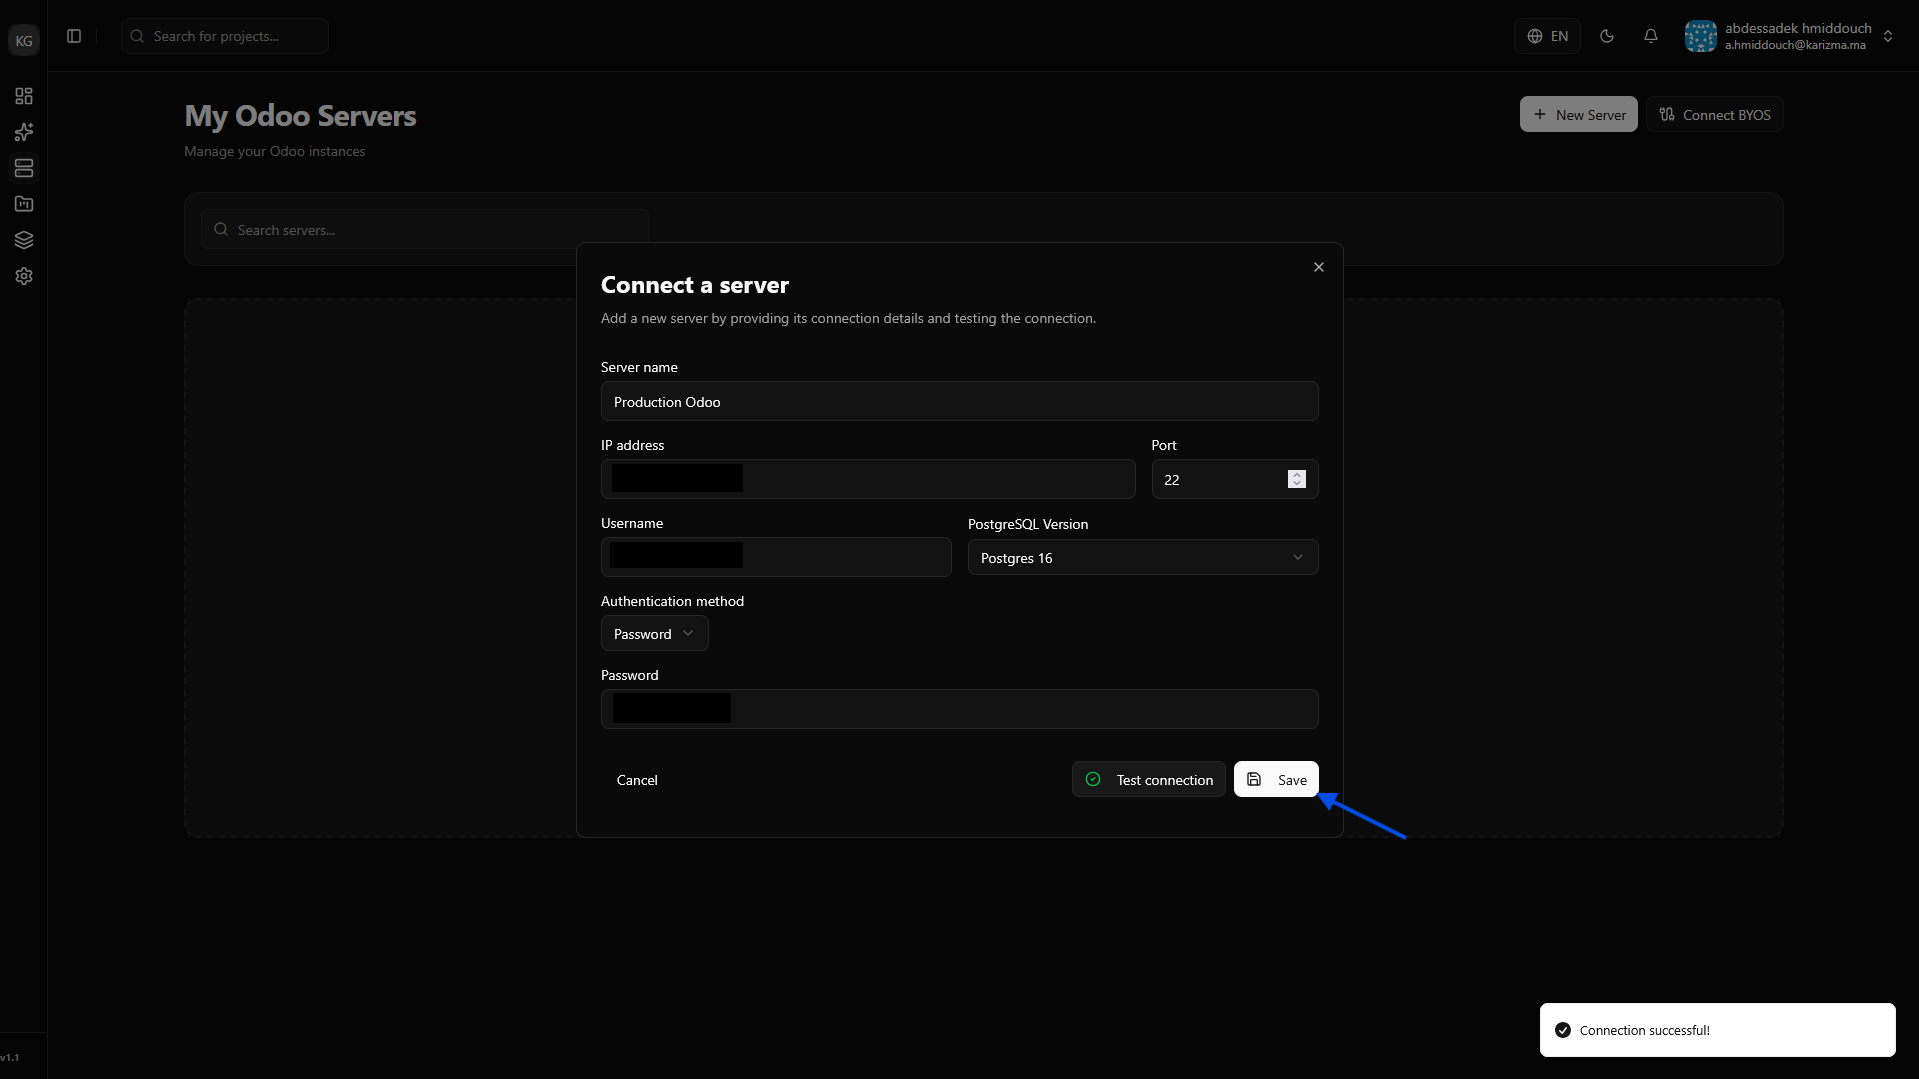
Task: Increase the Port value with up arrow
Action: coord(1297,475)
